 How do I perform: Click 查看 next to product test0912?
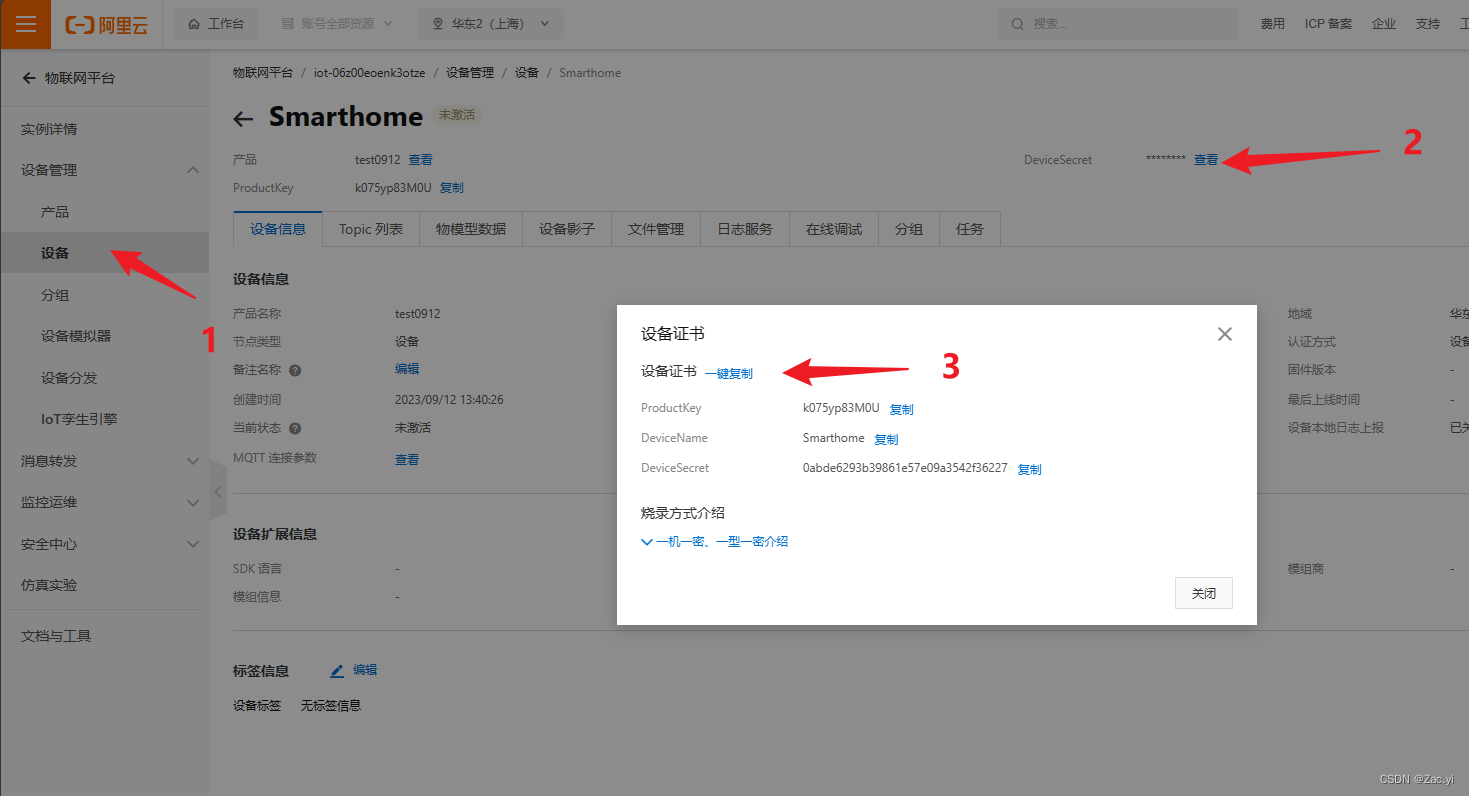click(x=420, y=160)
